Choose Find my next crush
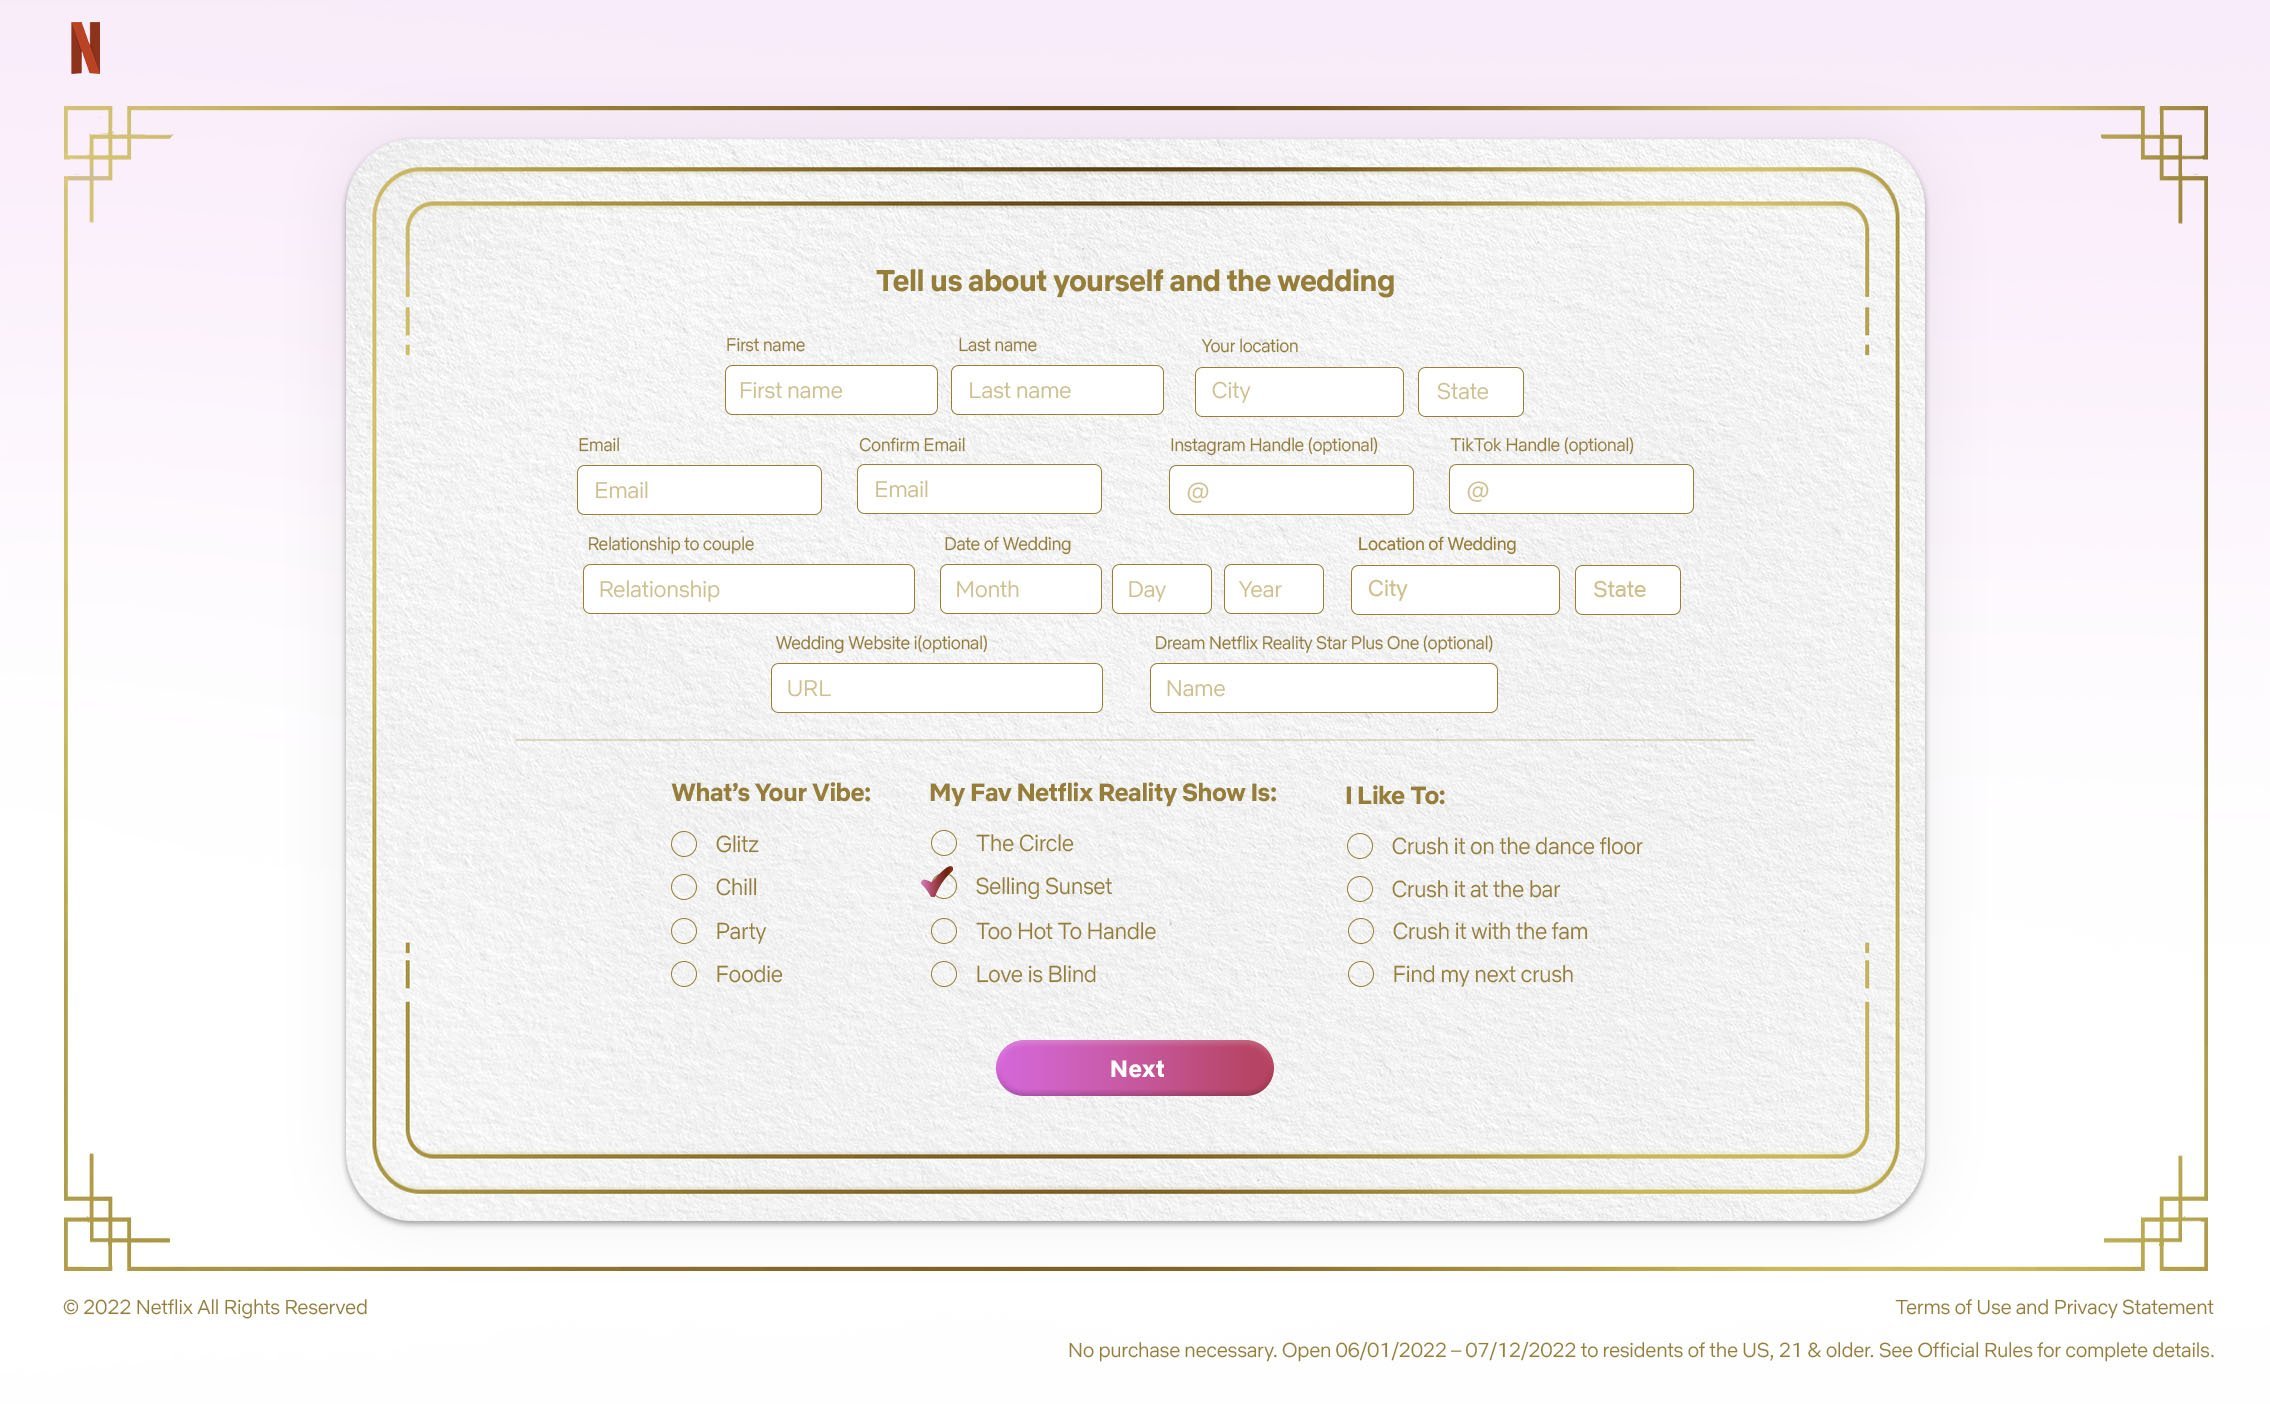Screen dimensions: 2270x1404 [1361, 974]
